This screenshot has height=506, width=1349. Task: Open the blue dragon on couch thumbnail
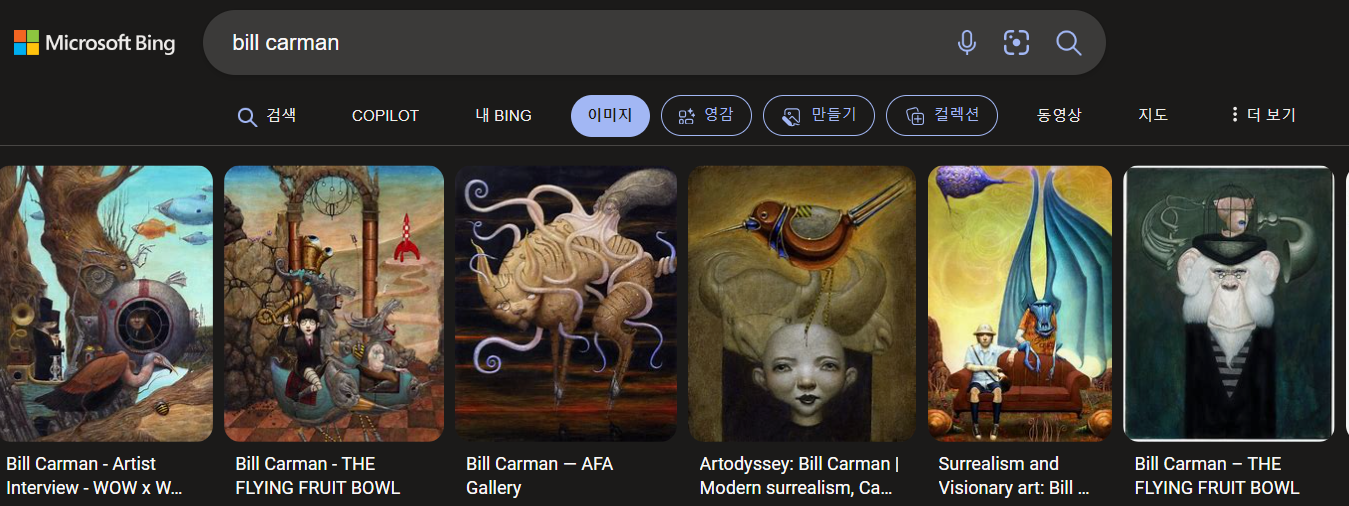click(1020, 303)
